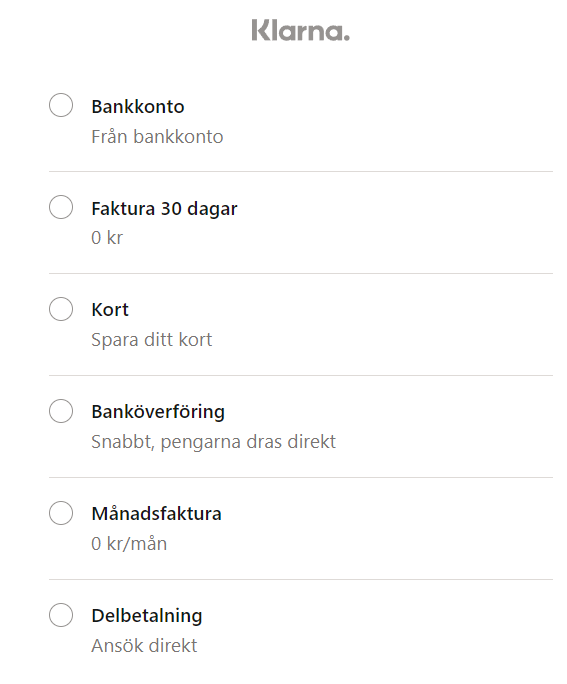The width and height of the screenshot is (567, 684).
Task: Click the 'Faktura 30 dagar' heading text
Action: [164, 209]
